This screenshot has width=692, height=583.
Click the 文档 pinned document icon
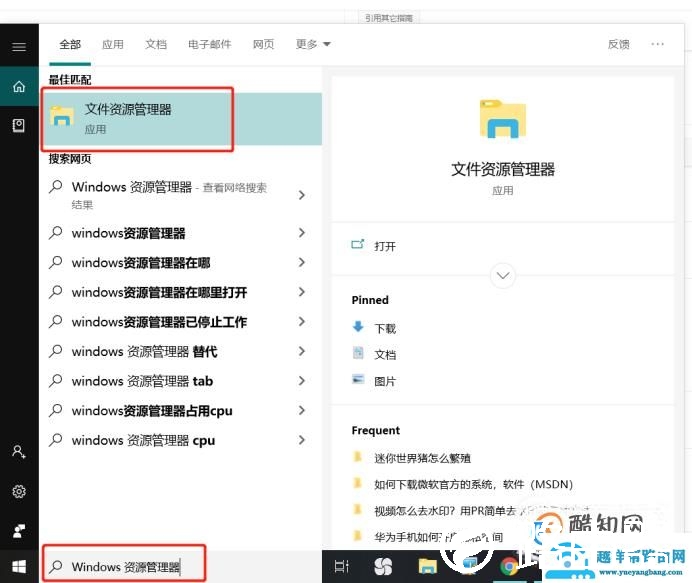click(x=358, y=353)
